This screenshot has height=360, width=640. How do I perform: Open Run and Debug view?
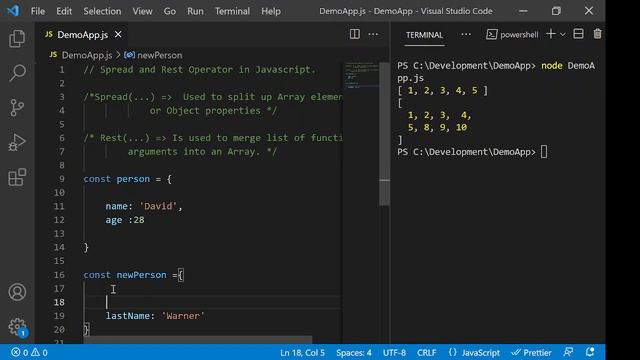pyautogui.click(x=17, y=142)
